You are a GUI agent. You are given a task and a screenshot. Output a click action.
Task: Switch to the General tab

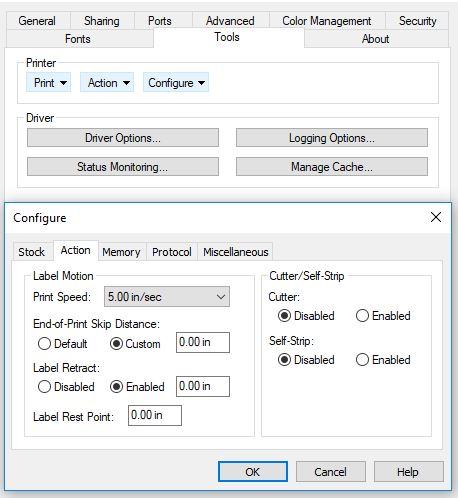37,21
